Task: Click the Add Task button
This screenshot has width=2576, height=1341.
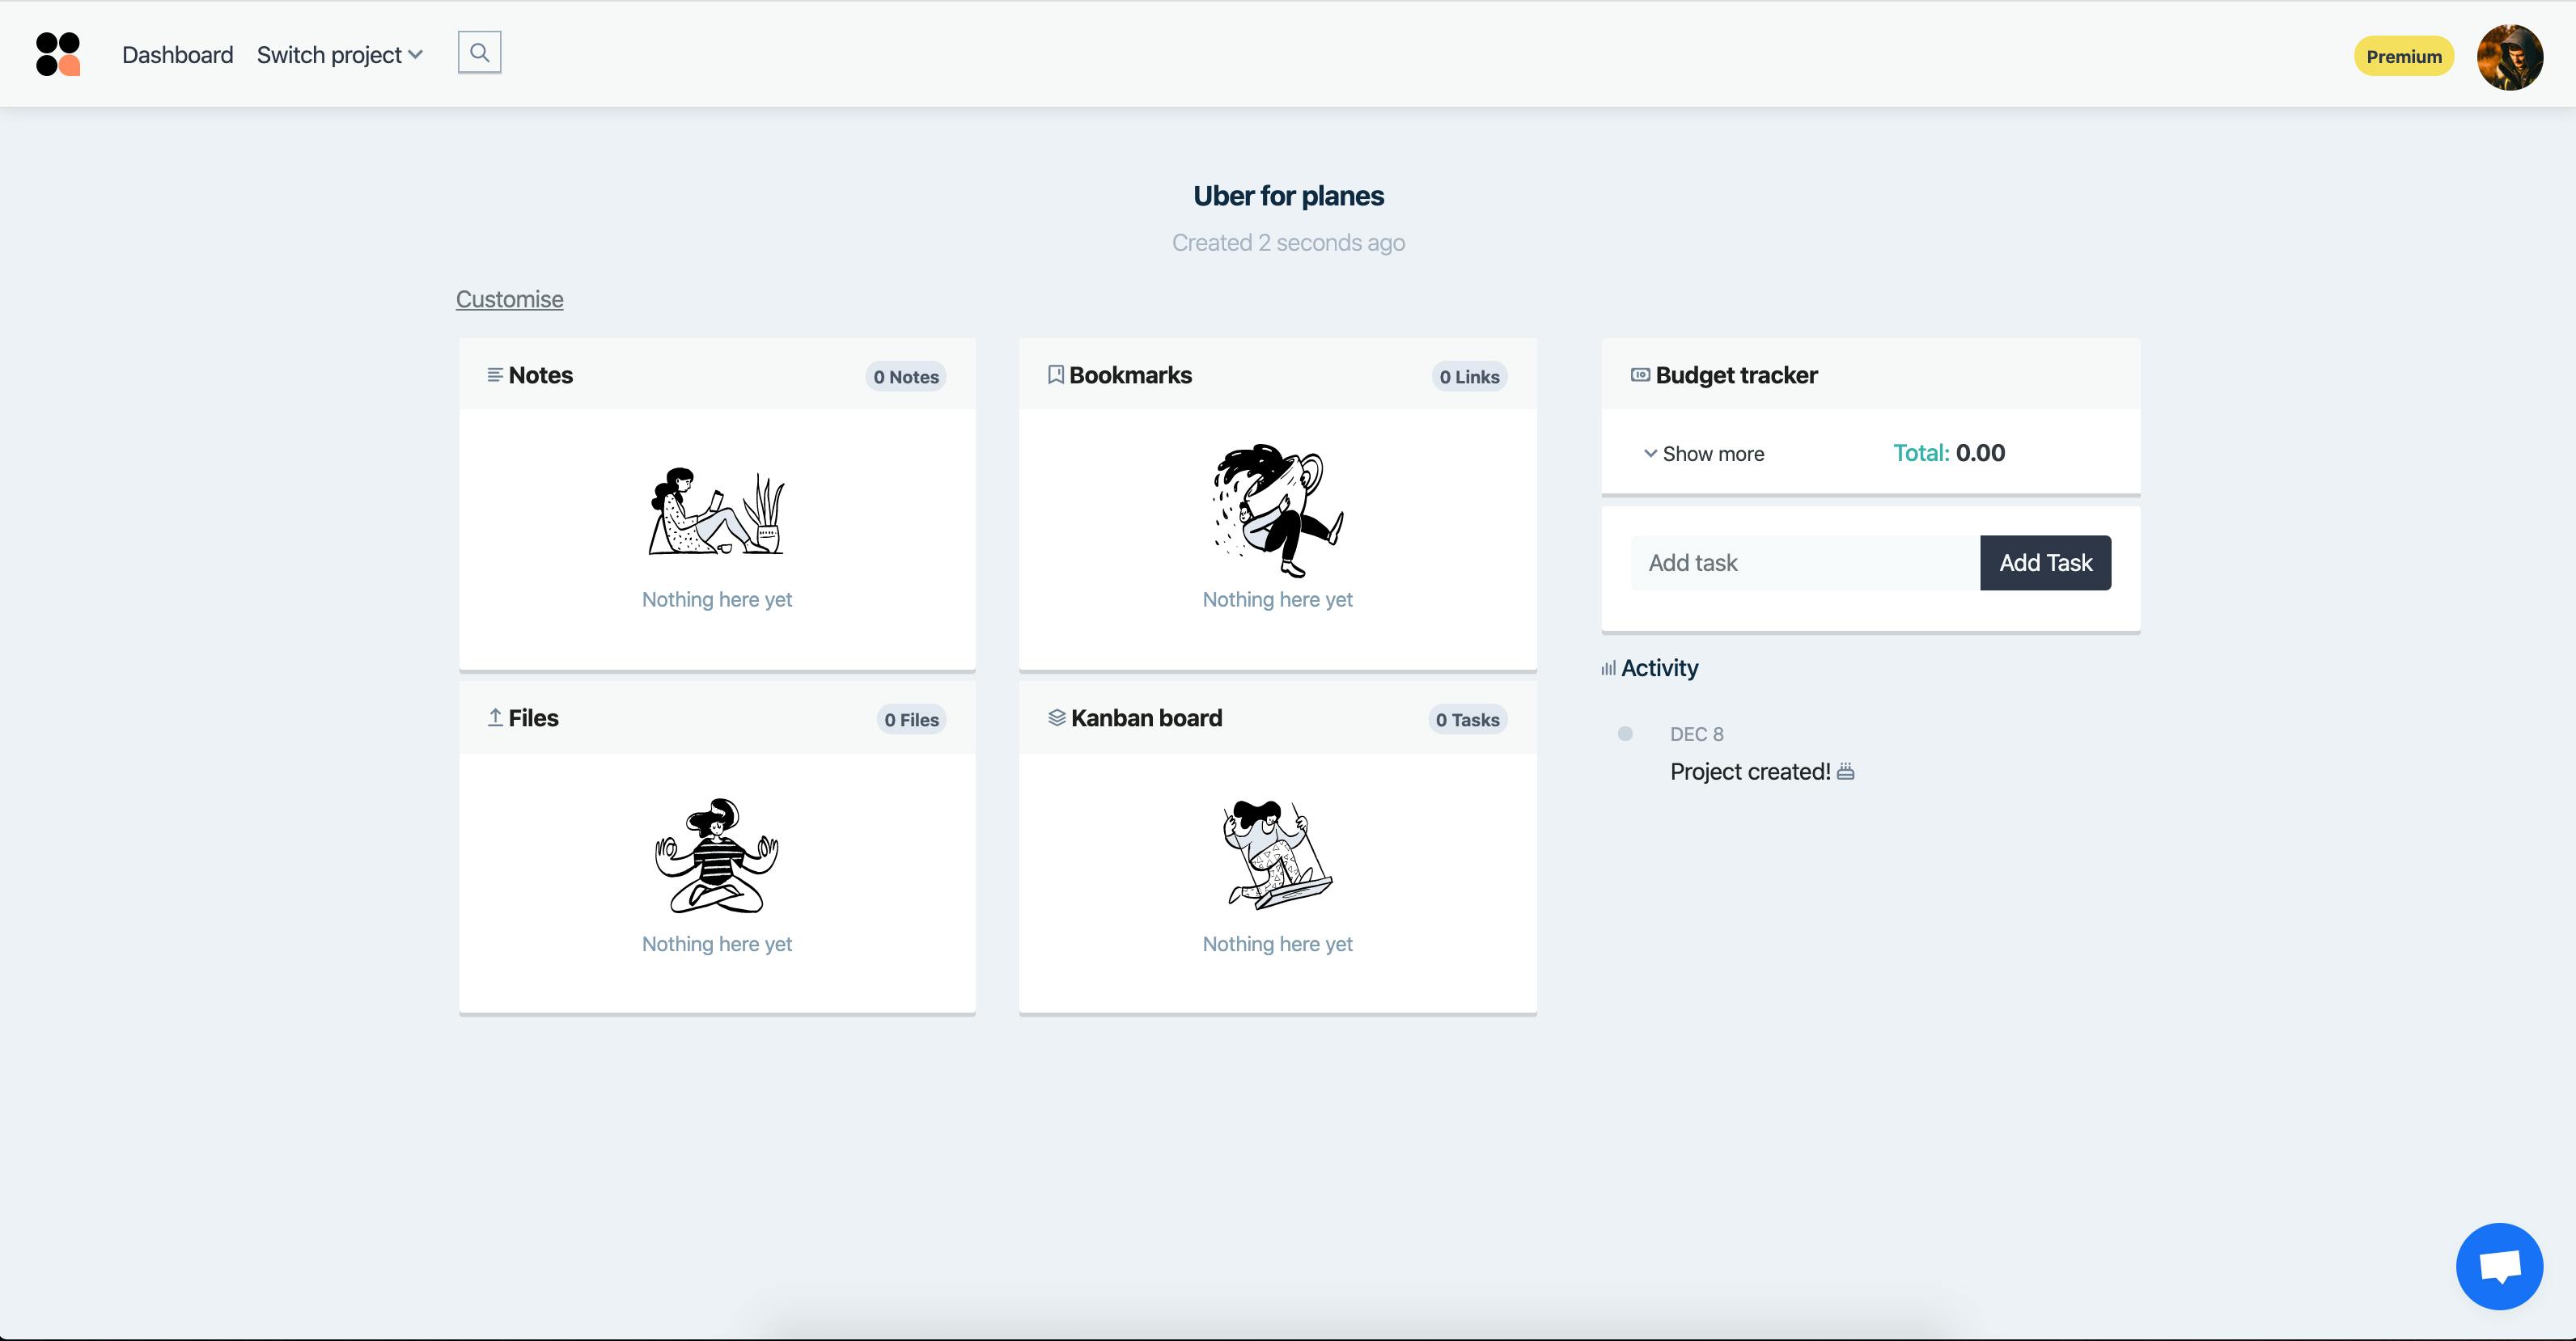Action: 2045,563
